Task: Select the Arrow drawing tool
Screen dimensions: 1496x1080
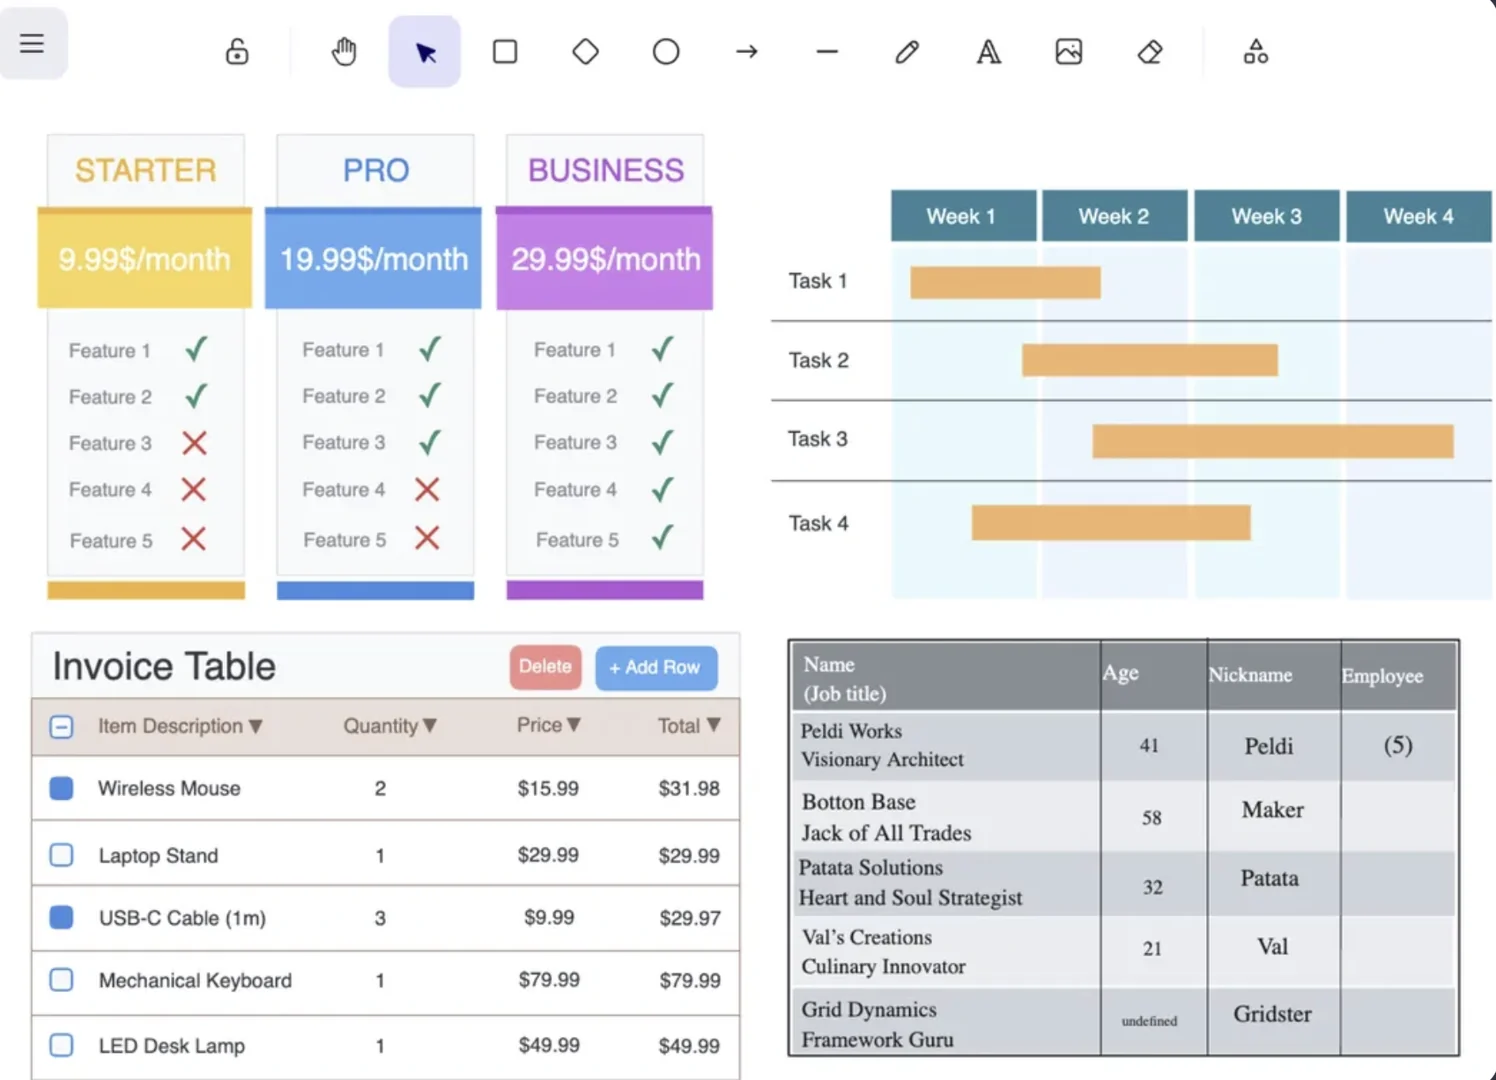Action: click(x=747, y=52)
